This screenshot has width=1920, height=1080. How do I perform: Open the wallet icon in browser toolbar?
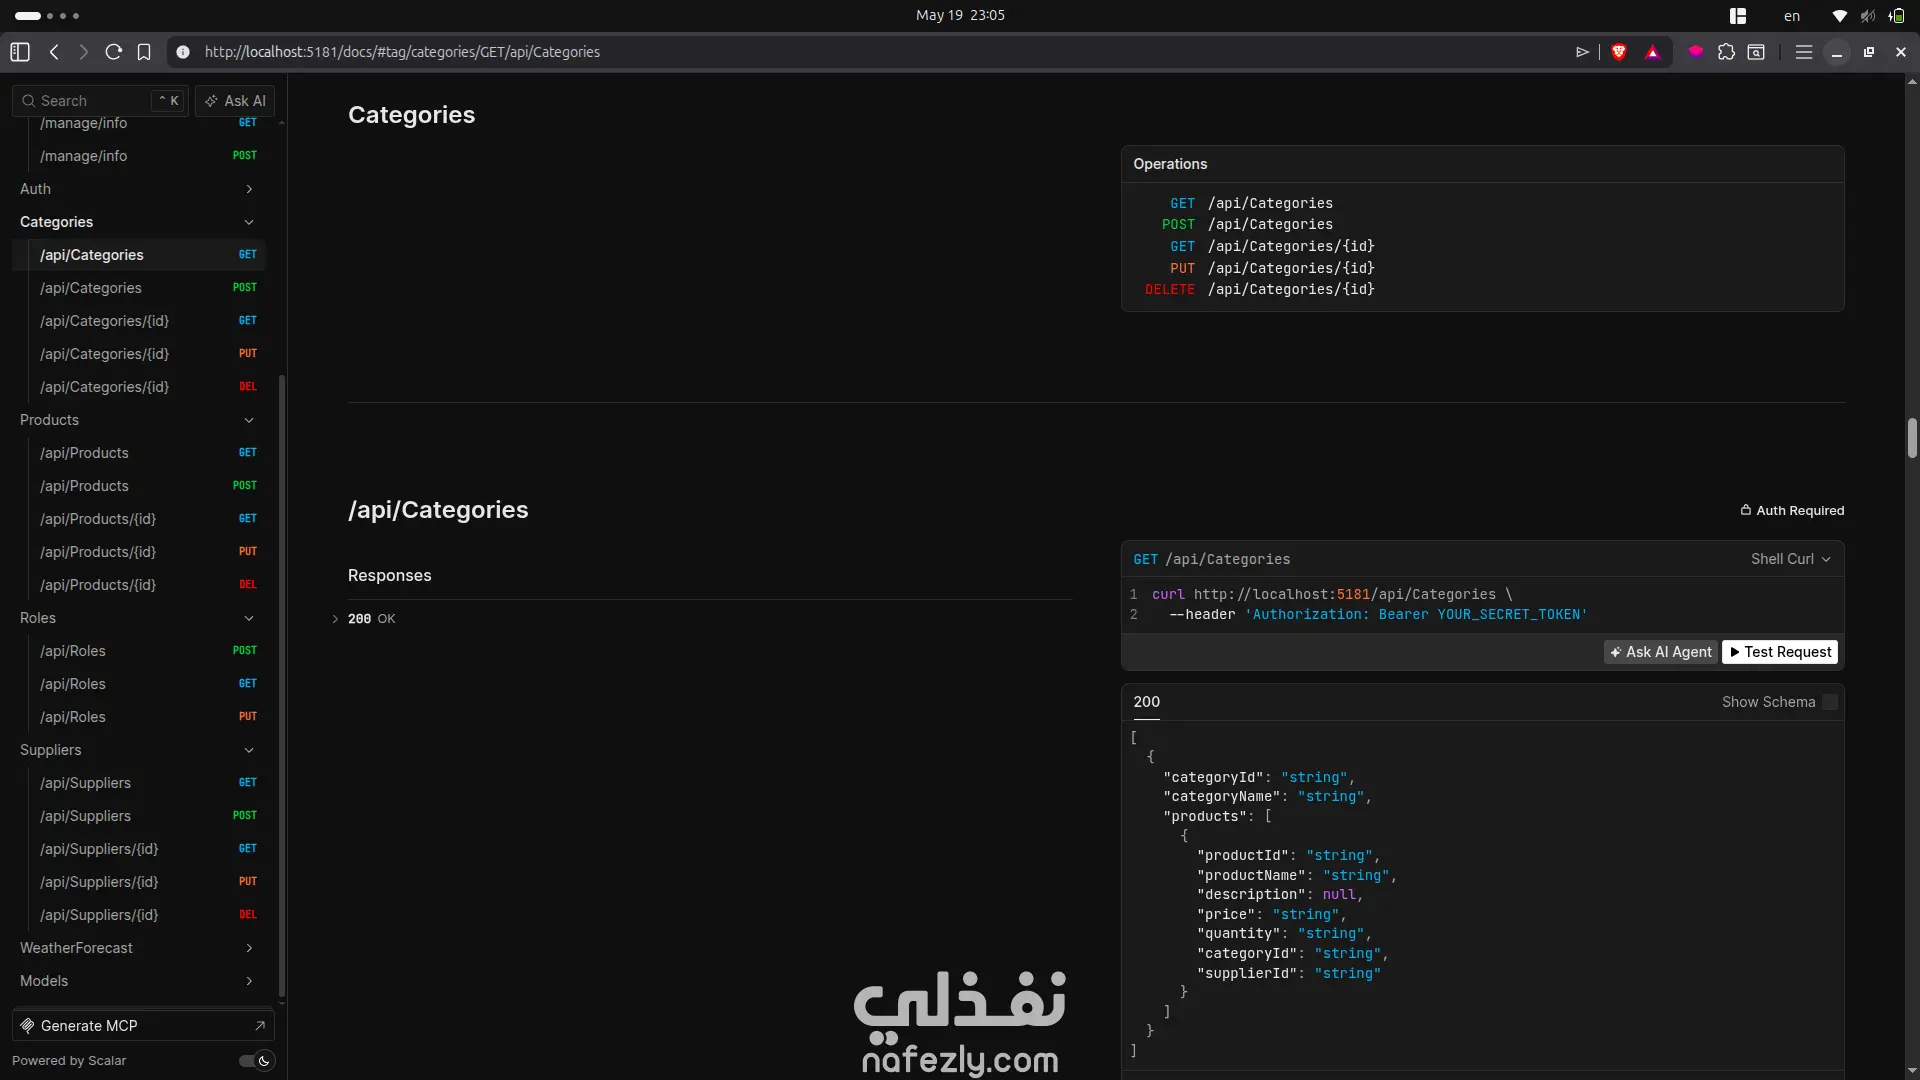point(1756,52)
